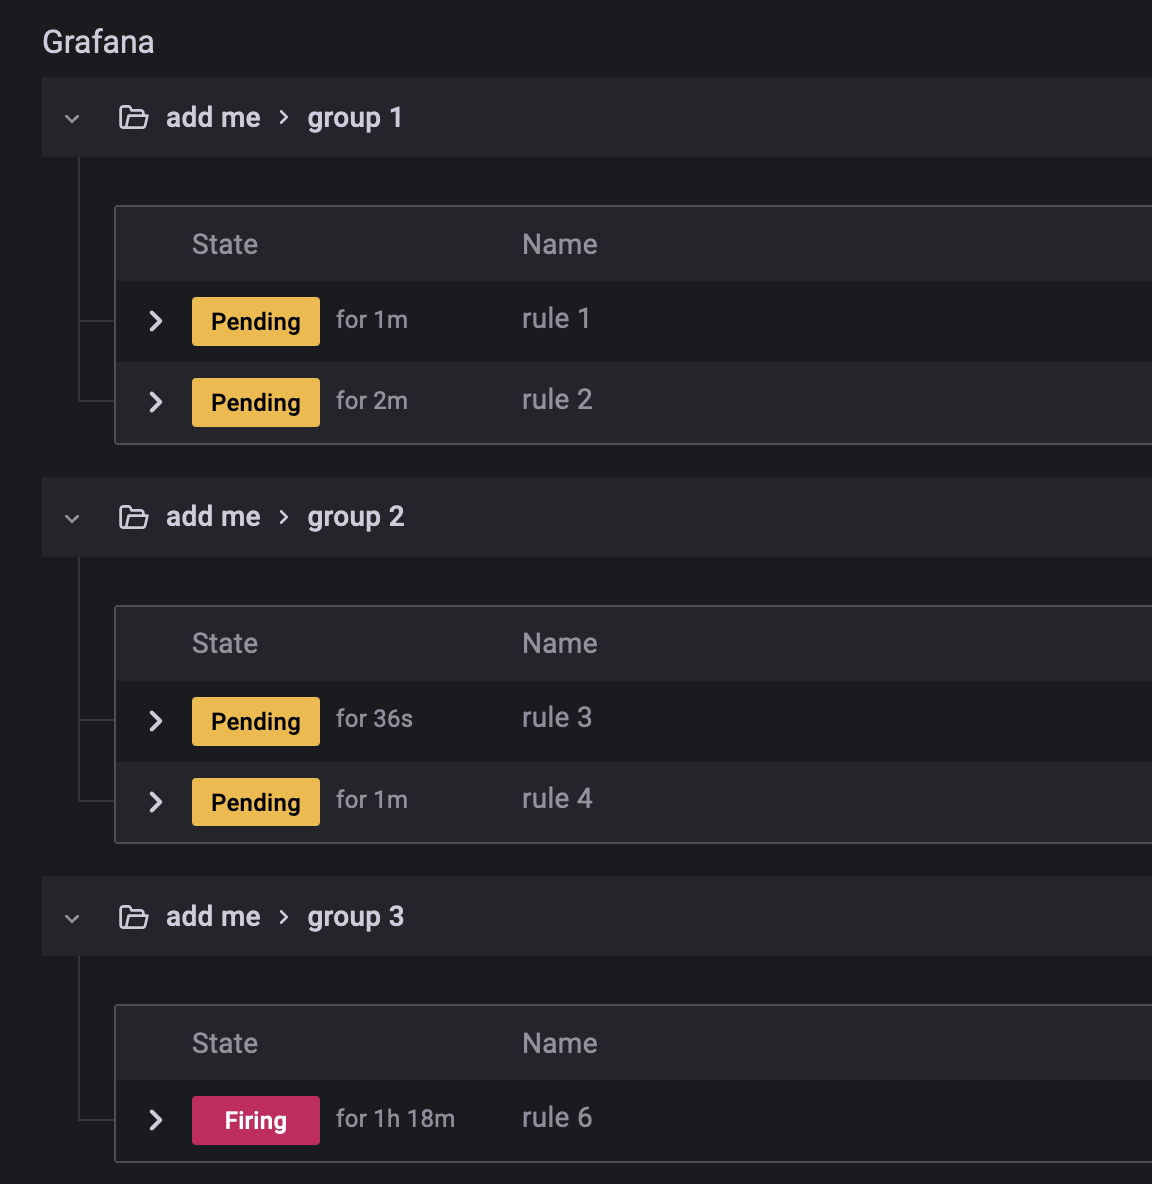Collapse the group 3 section
Image resolution: width=1152 pixels, height=1184 pixels.
[71, 916]
